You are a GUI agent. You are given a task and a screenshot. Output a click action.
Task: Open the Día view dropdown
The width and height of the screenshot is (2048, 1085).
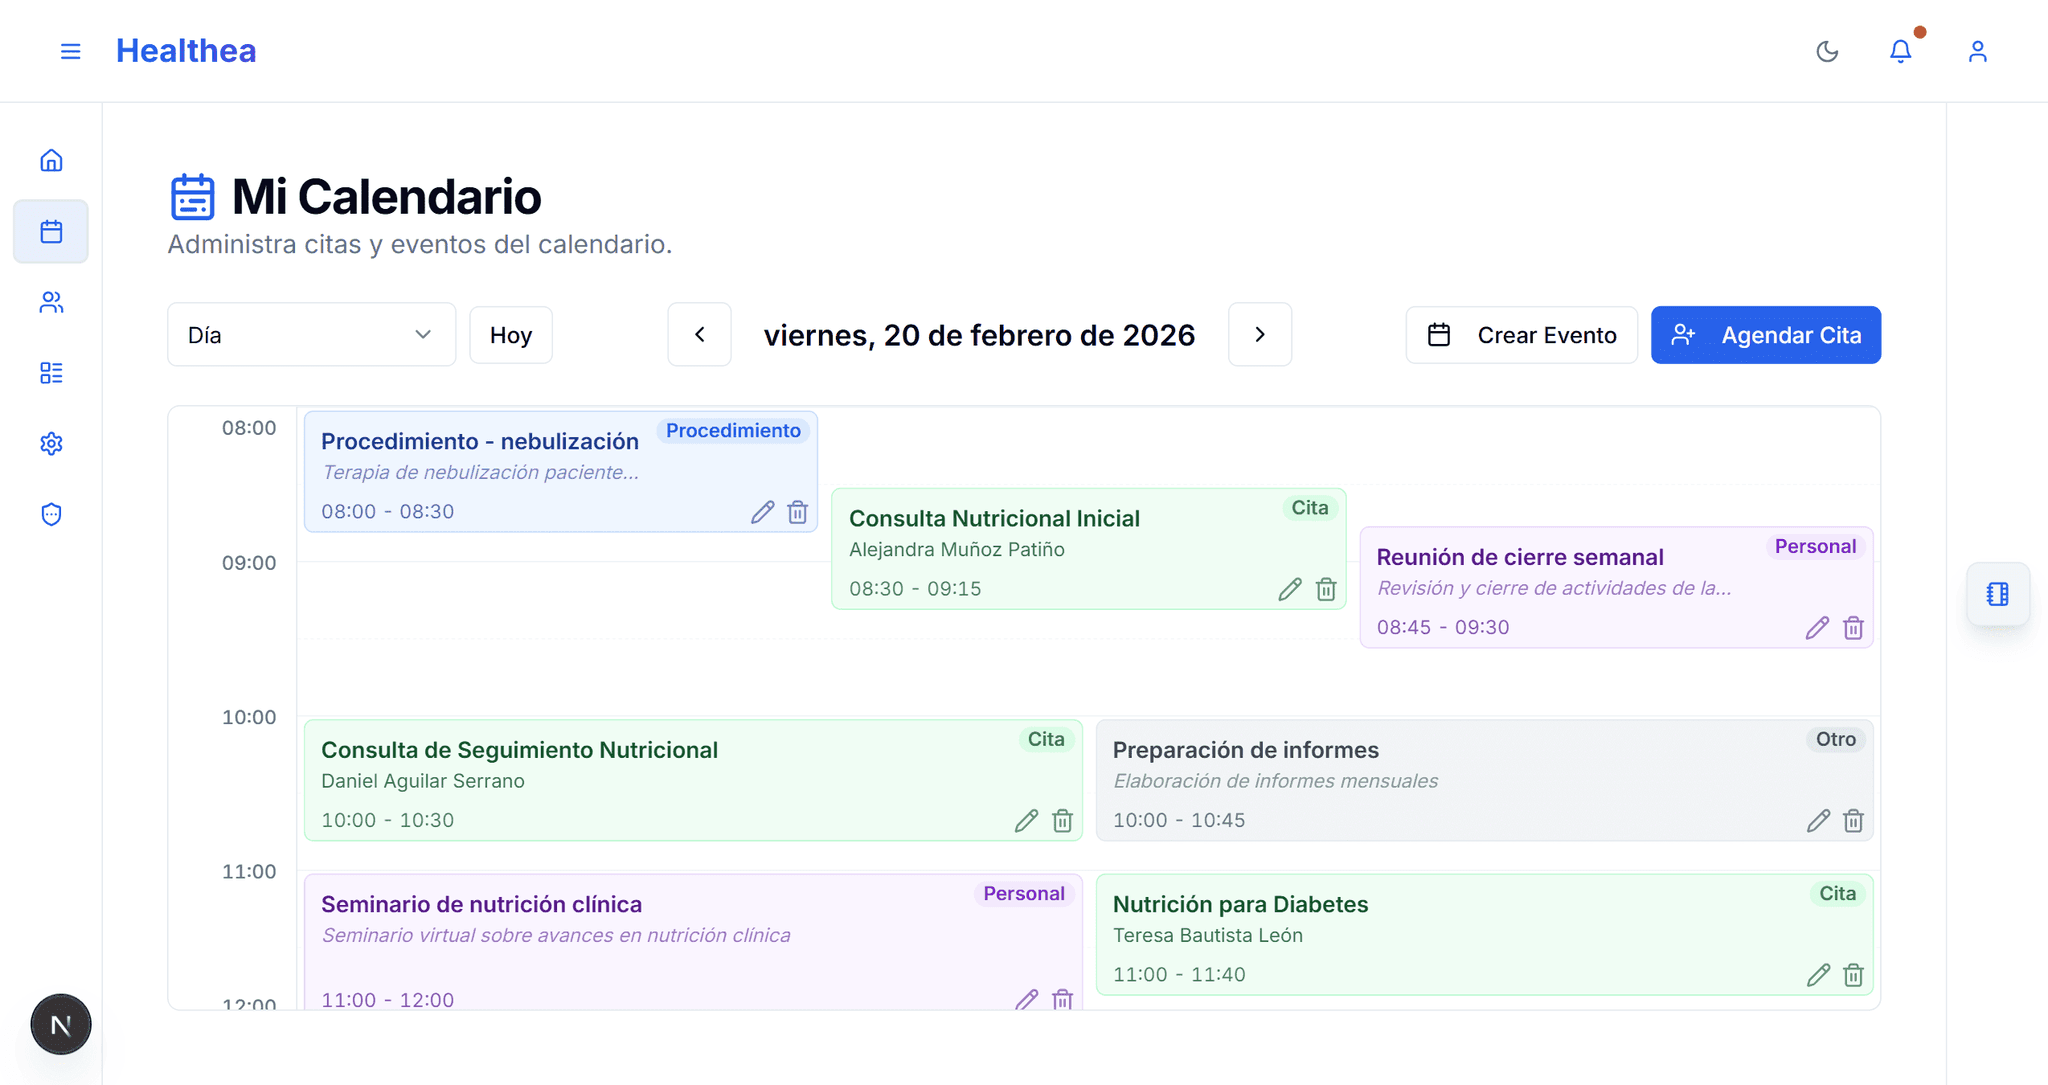click(311, 334)
